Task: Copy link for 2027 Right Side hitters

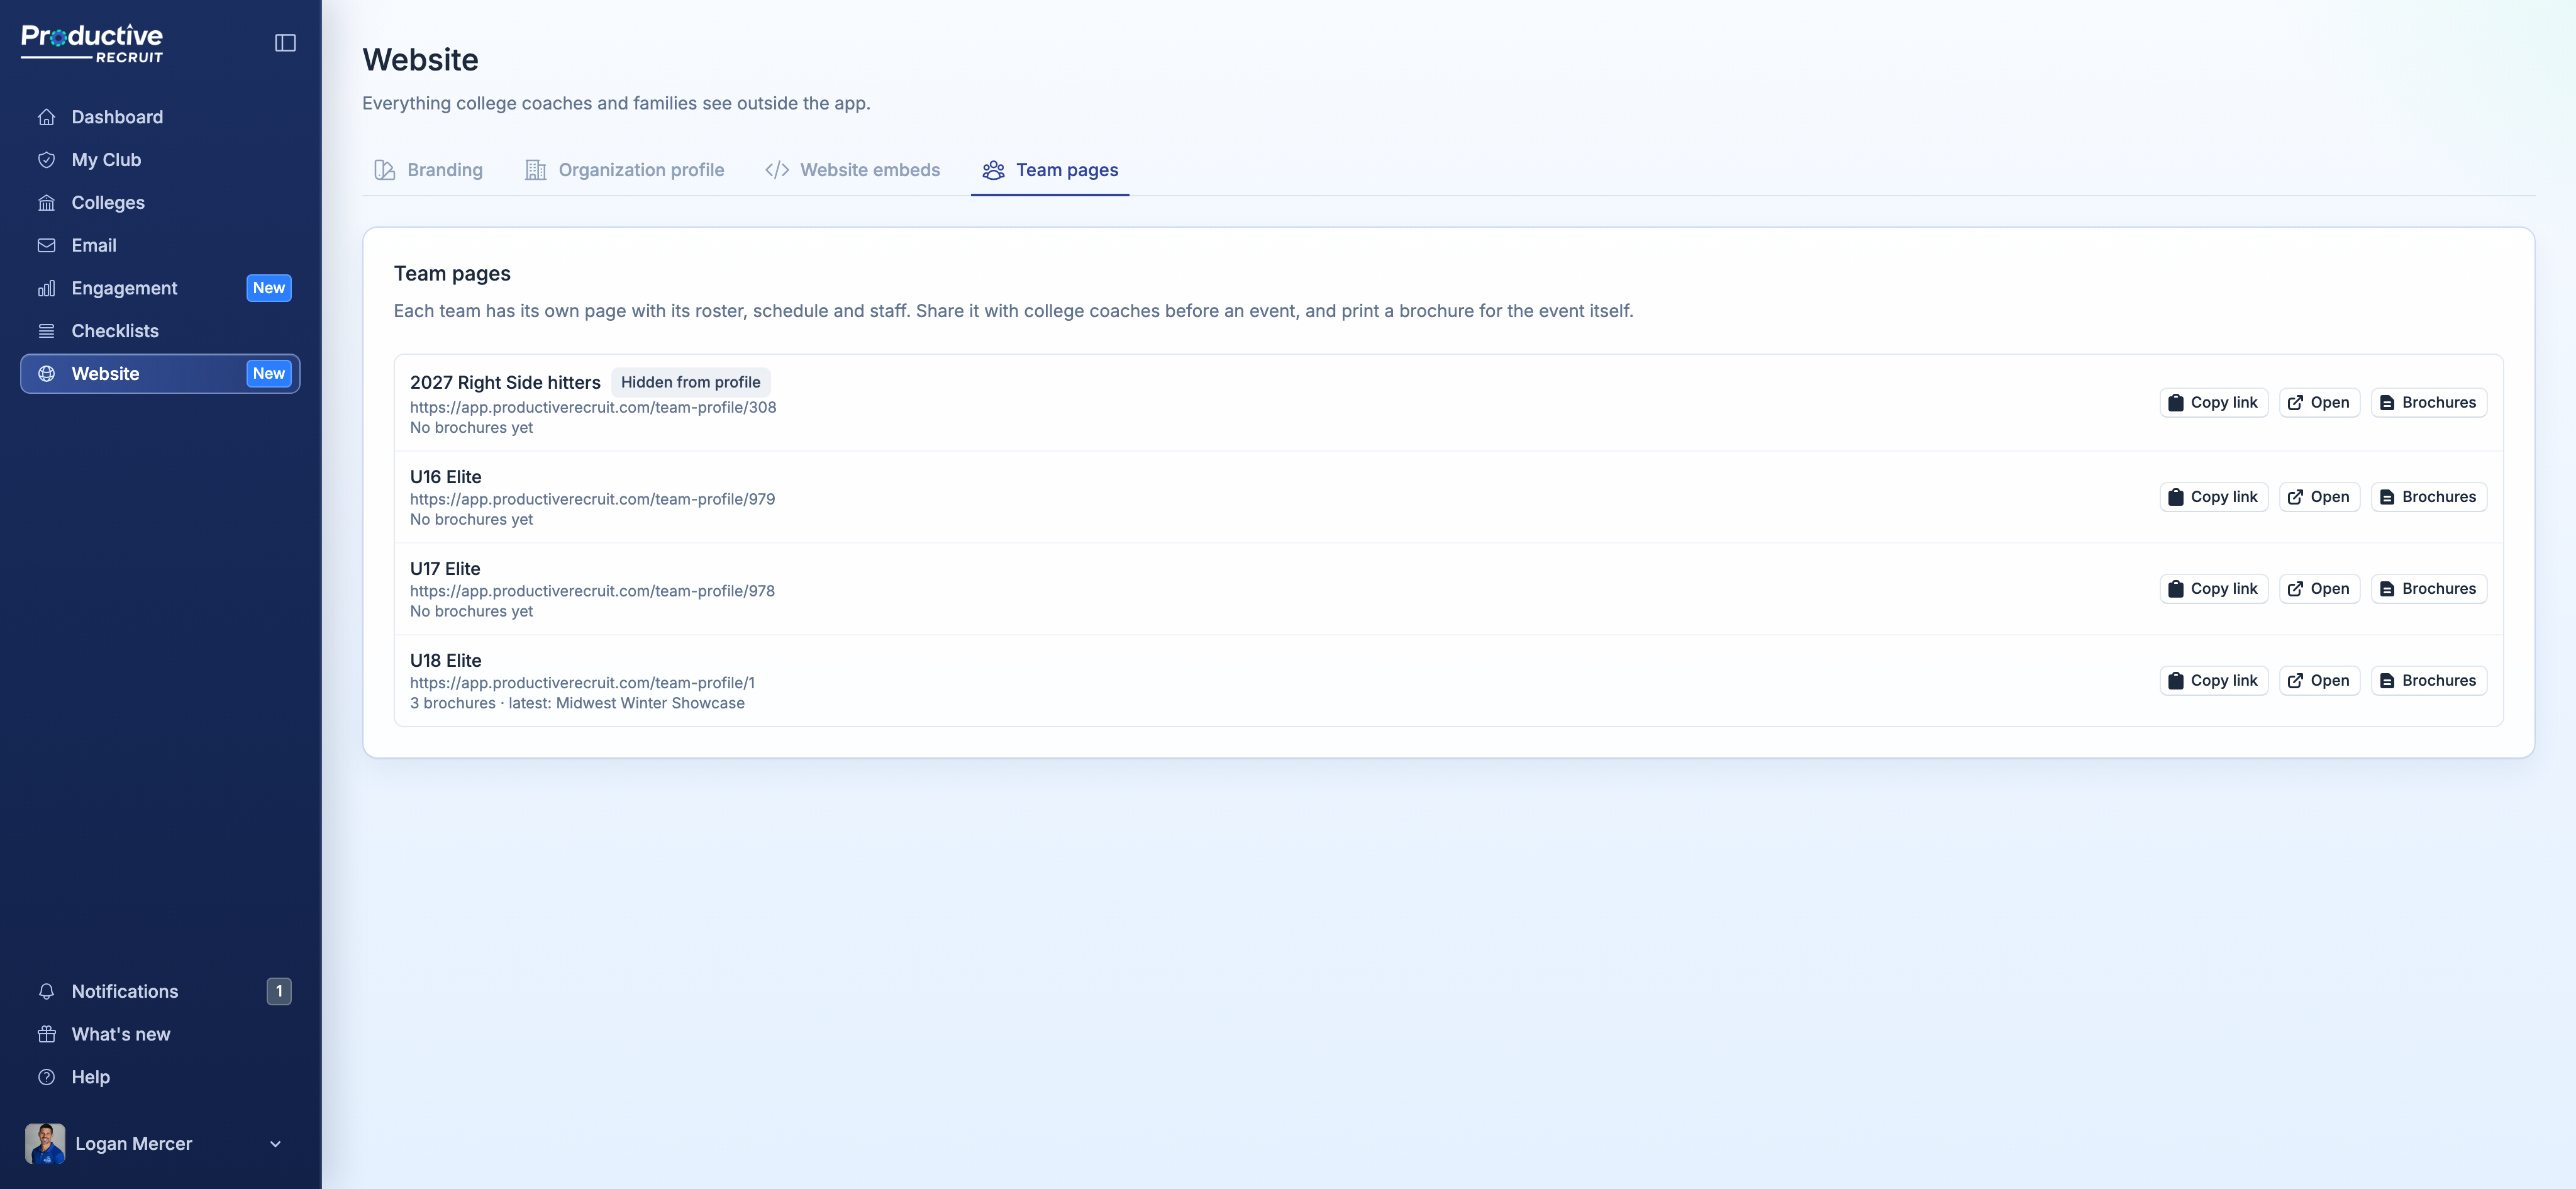Action: coord(2214,403)
